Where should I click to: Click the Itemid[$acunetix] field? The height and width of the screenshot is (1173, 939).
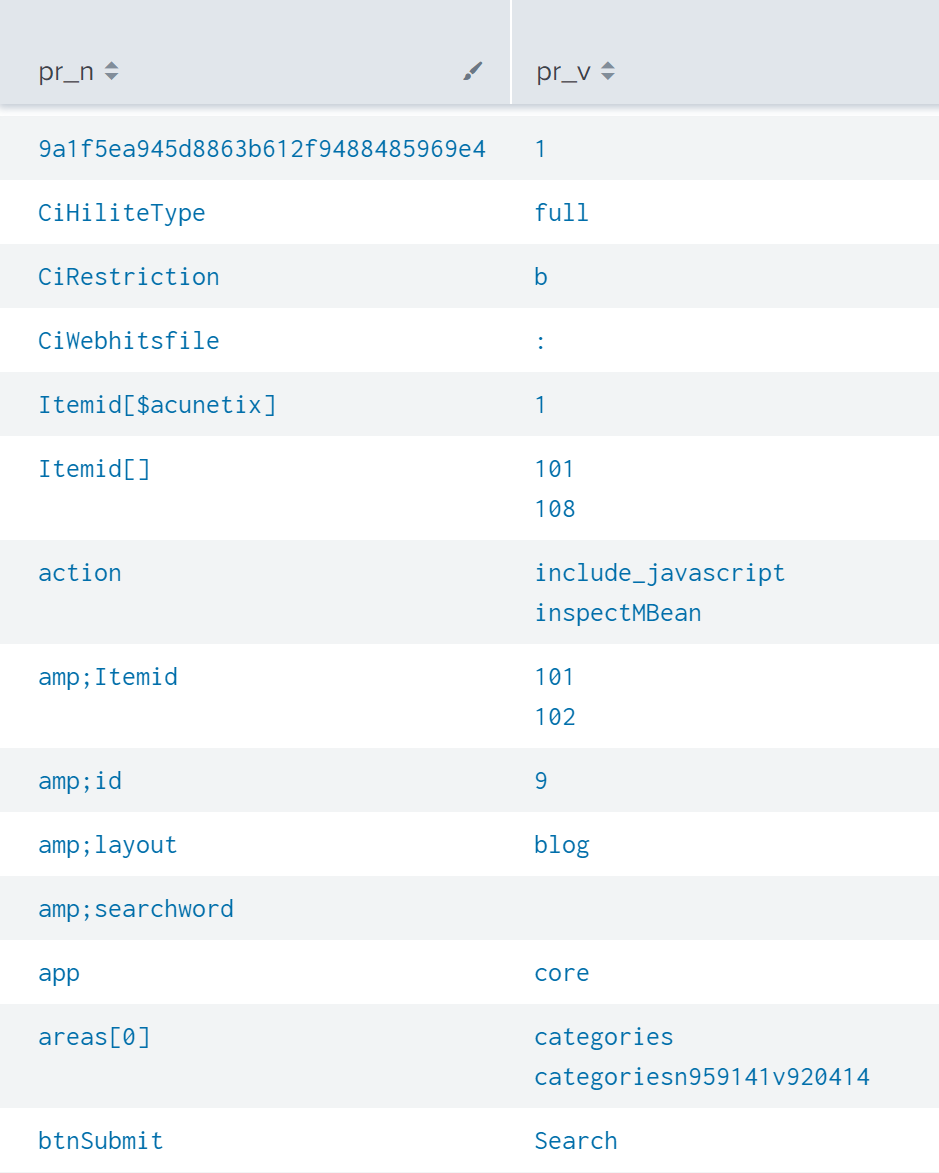(x=157, y=405)
